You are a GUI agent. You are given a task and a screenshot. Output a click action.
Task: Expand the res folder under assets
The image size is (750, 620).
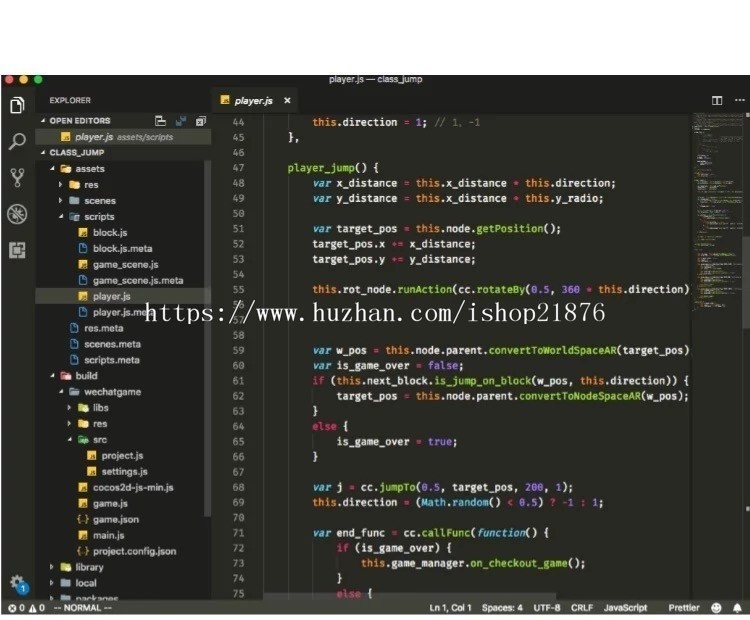[x=84, y=185]
